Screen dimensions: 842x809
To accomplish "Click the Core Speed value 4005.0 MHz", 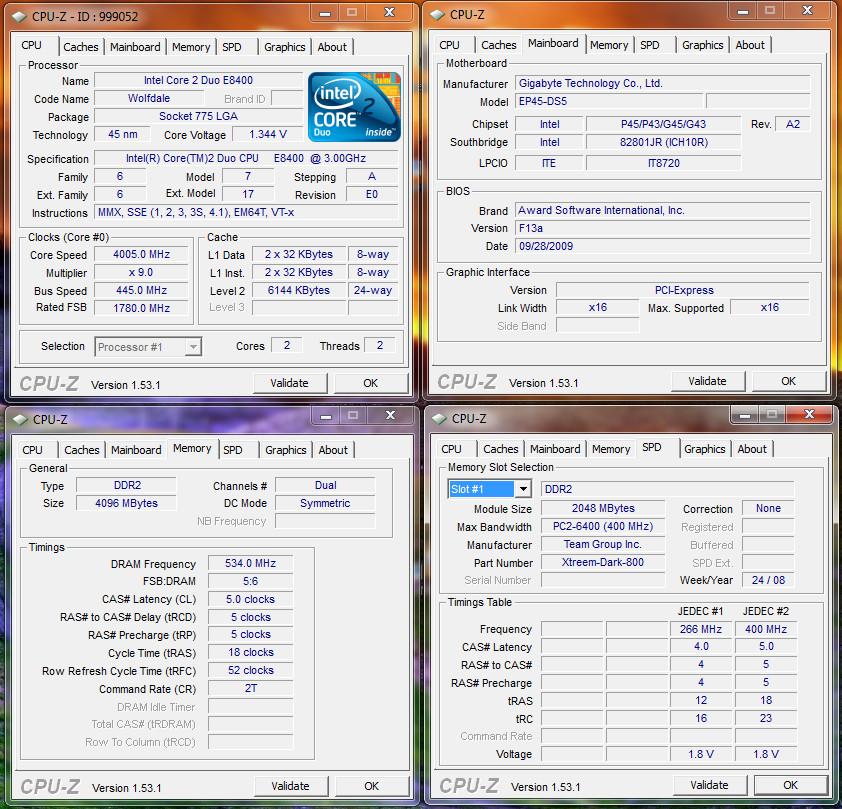I will pyautogui.click(x=141, y=254).
